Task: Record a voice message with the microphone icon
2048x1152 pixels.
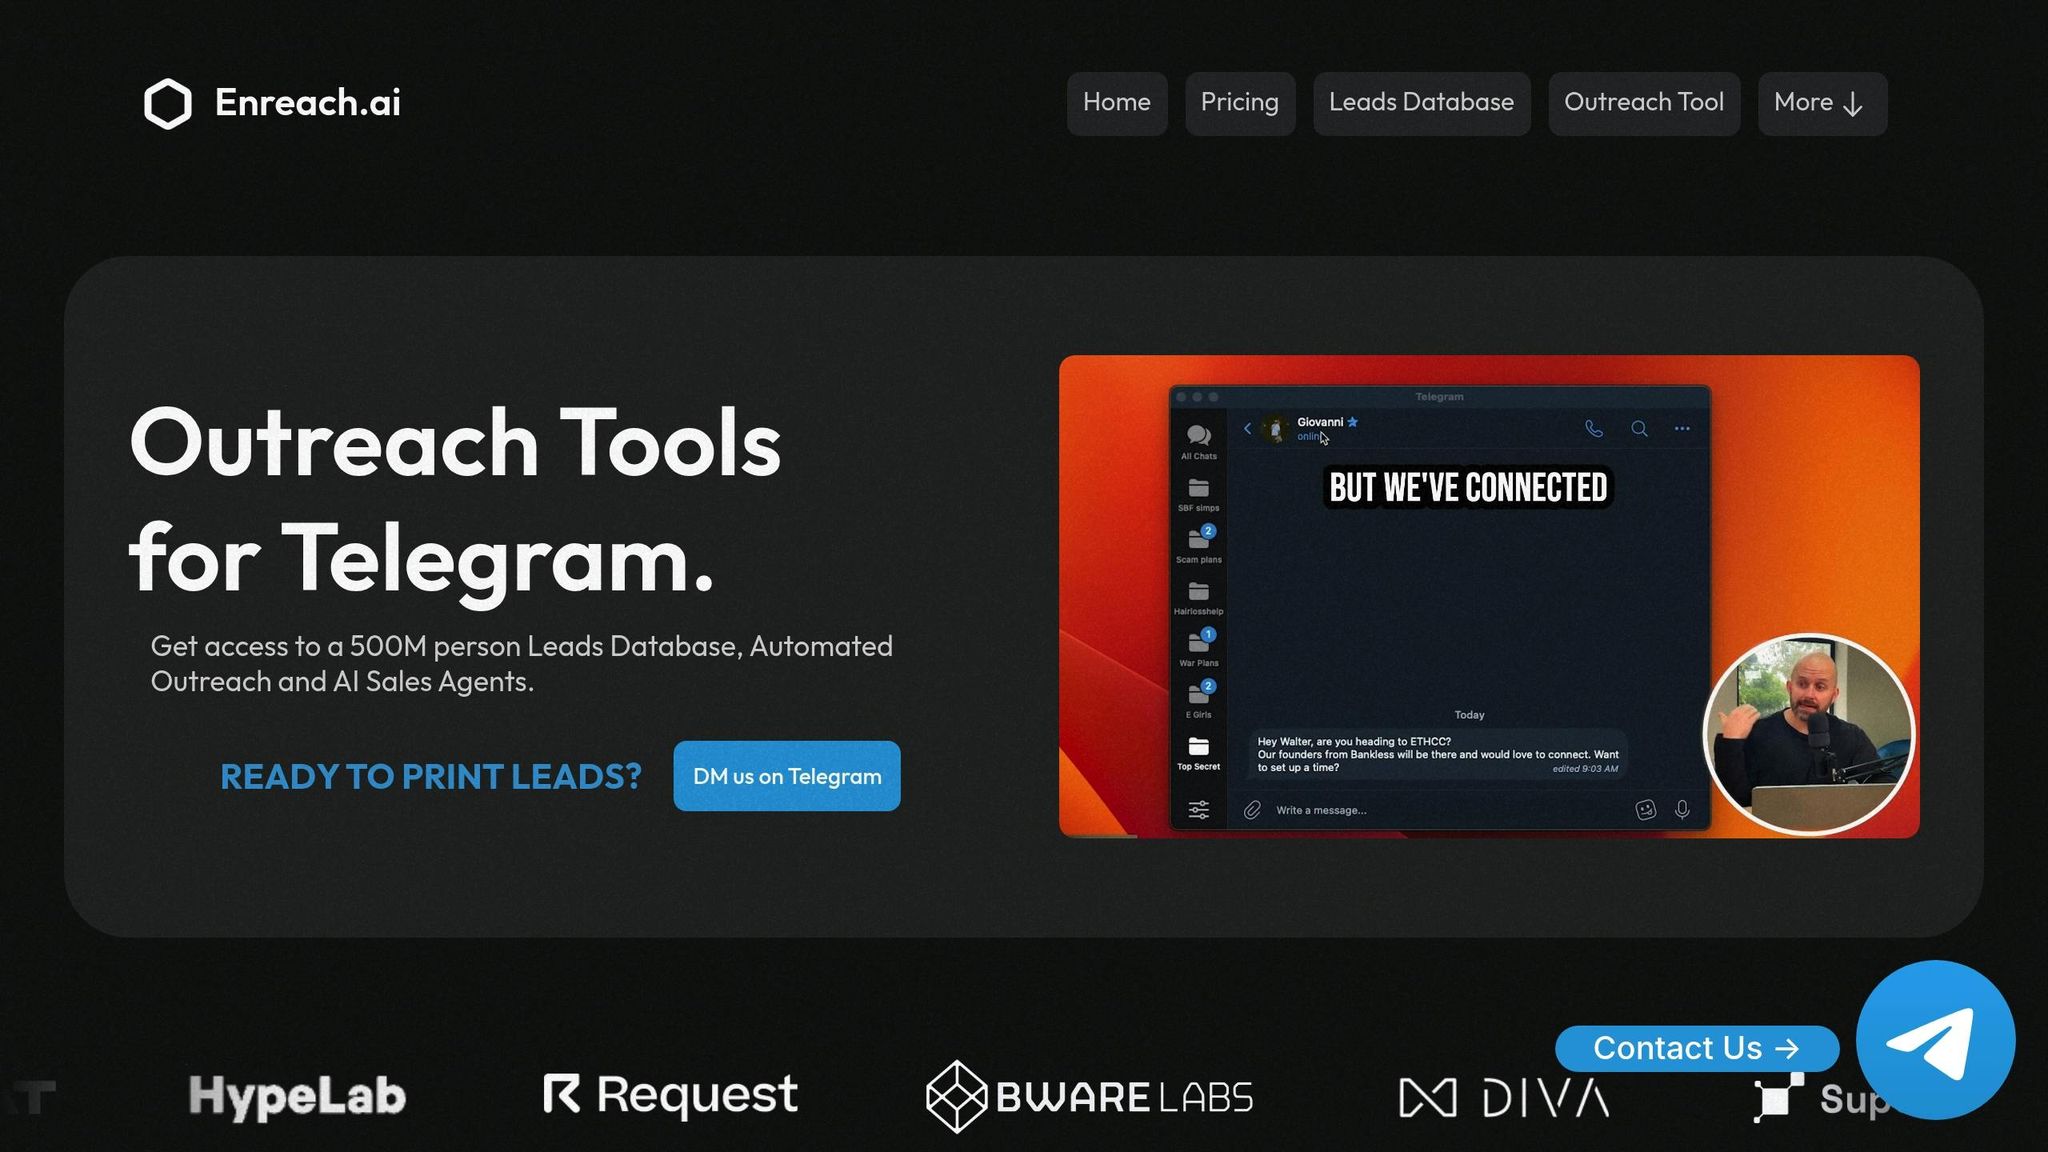Action: point(1683,810)
